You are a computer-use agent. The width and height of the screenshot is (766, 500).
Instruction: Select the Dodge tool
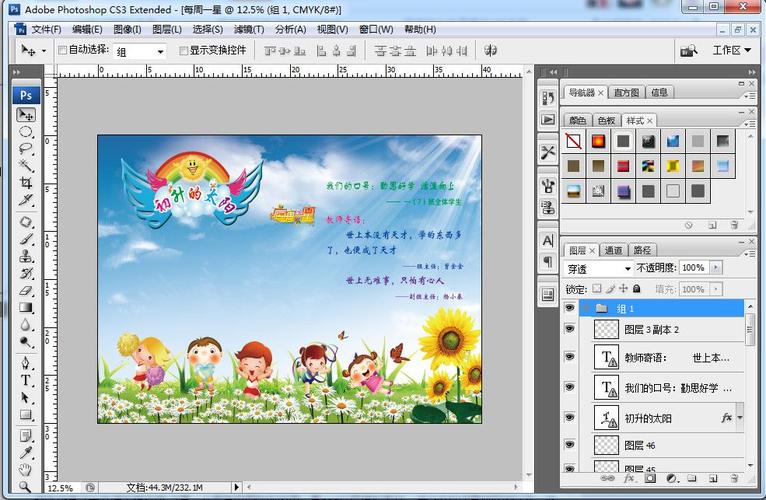point(26,342)
